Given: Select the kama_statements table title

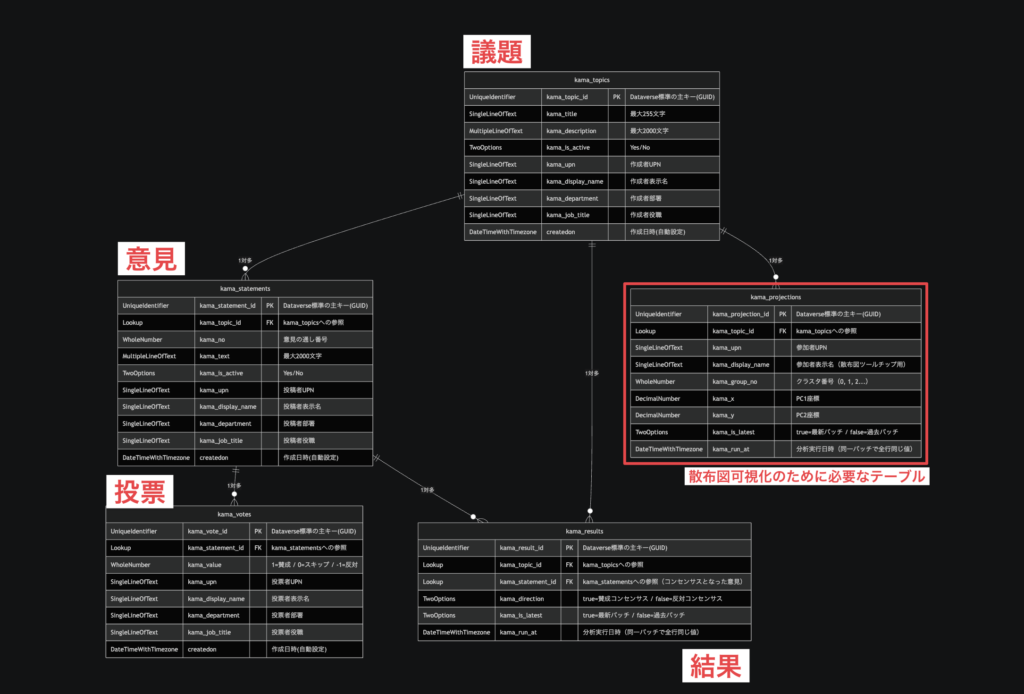Looking at the screenshot, I should point(245,288).
